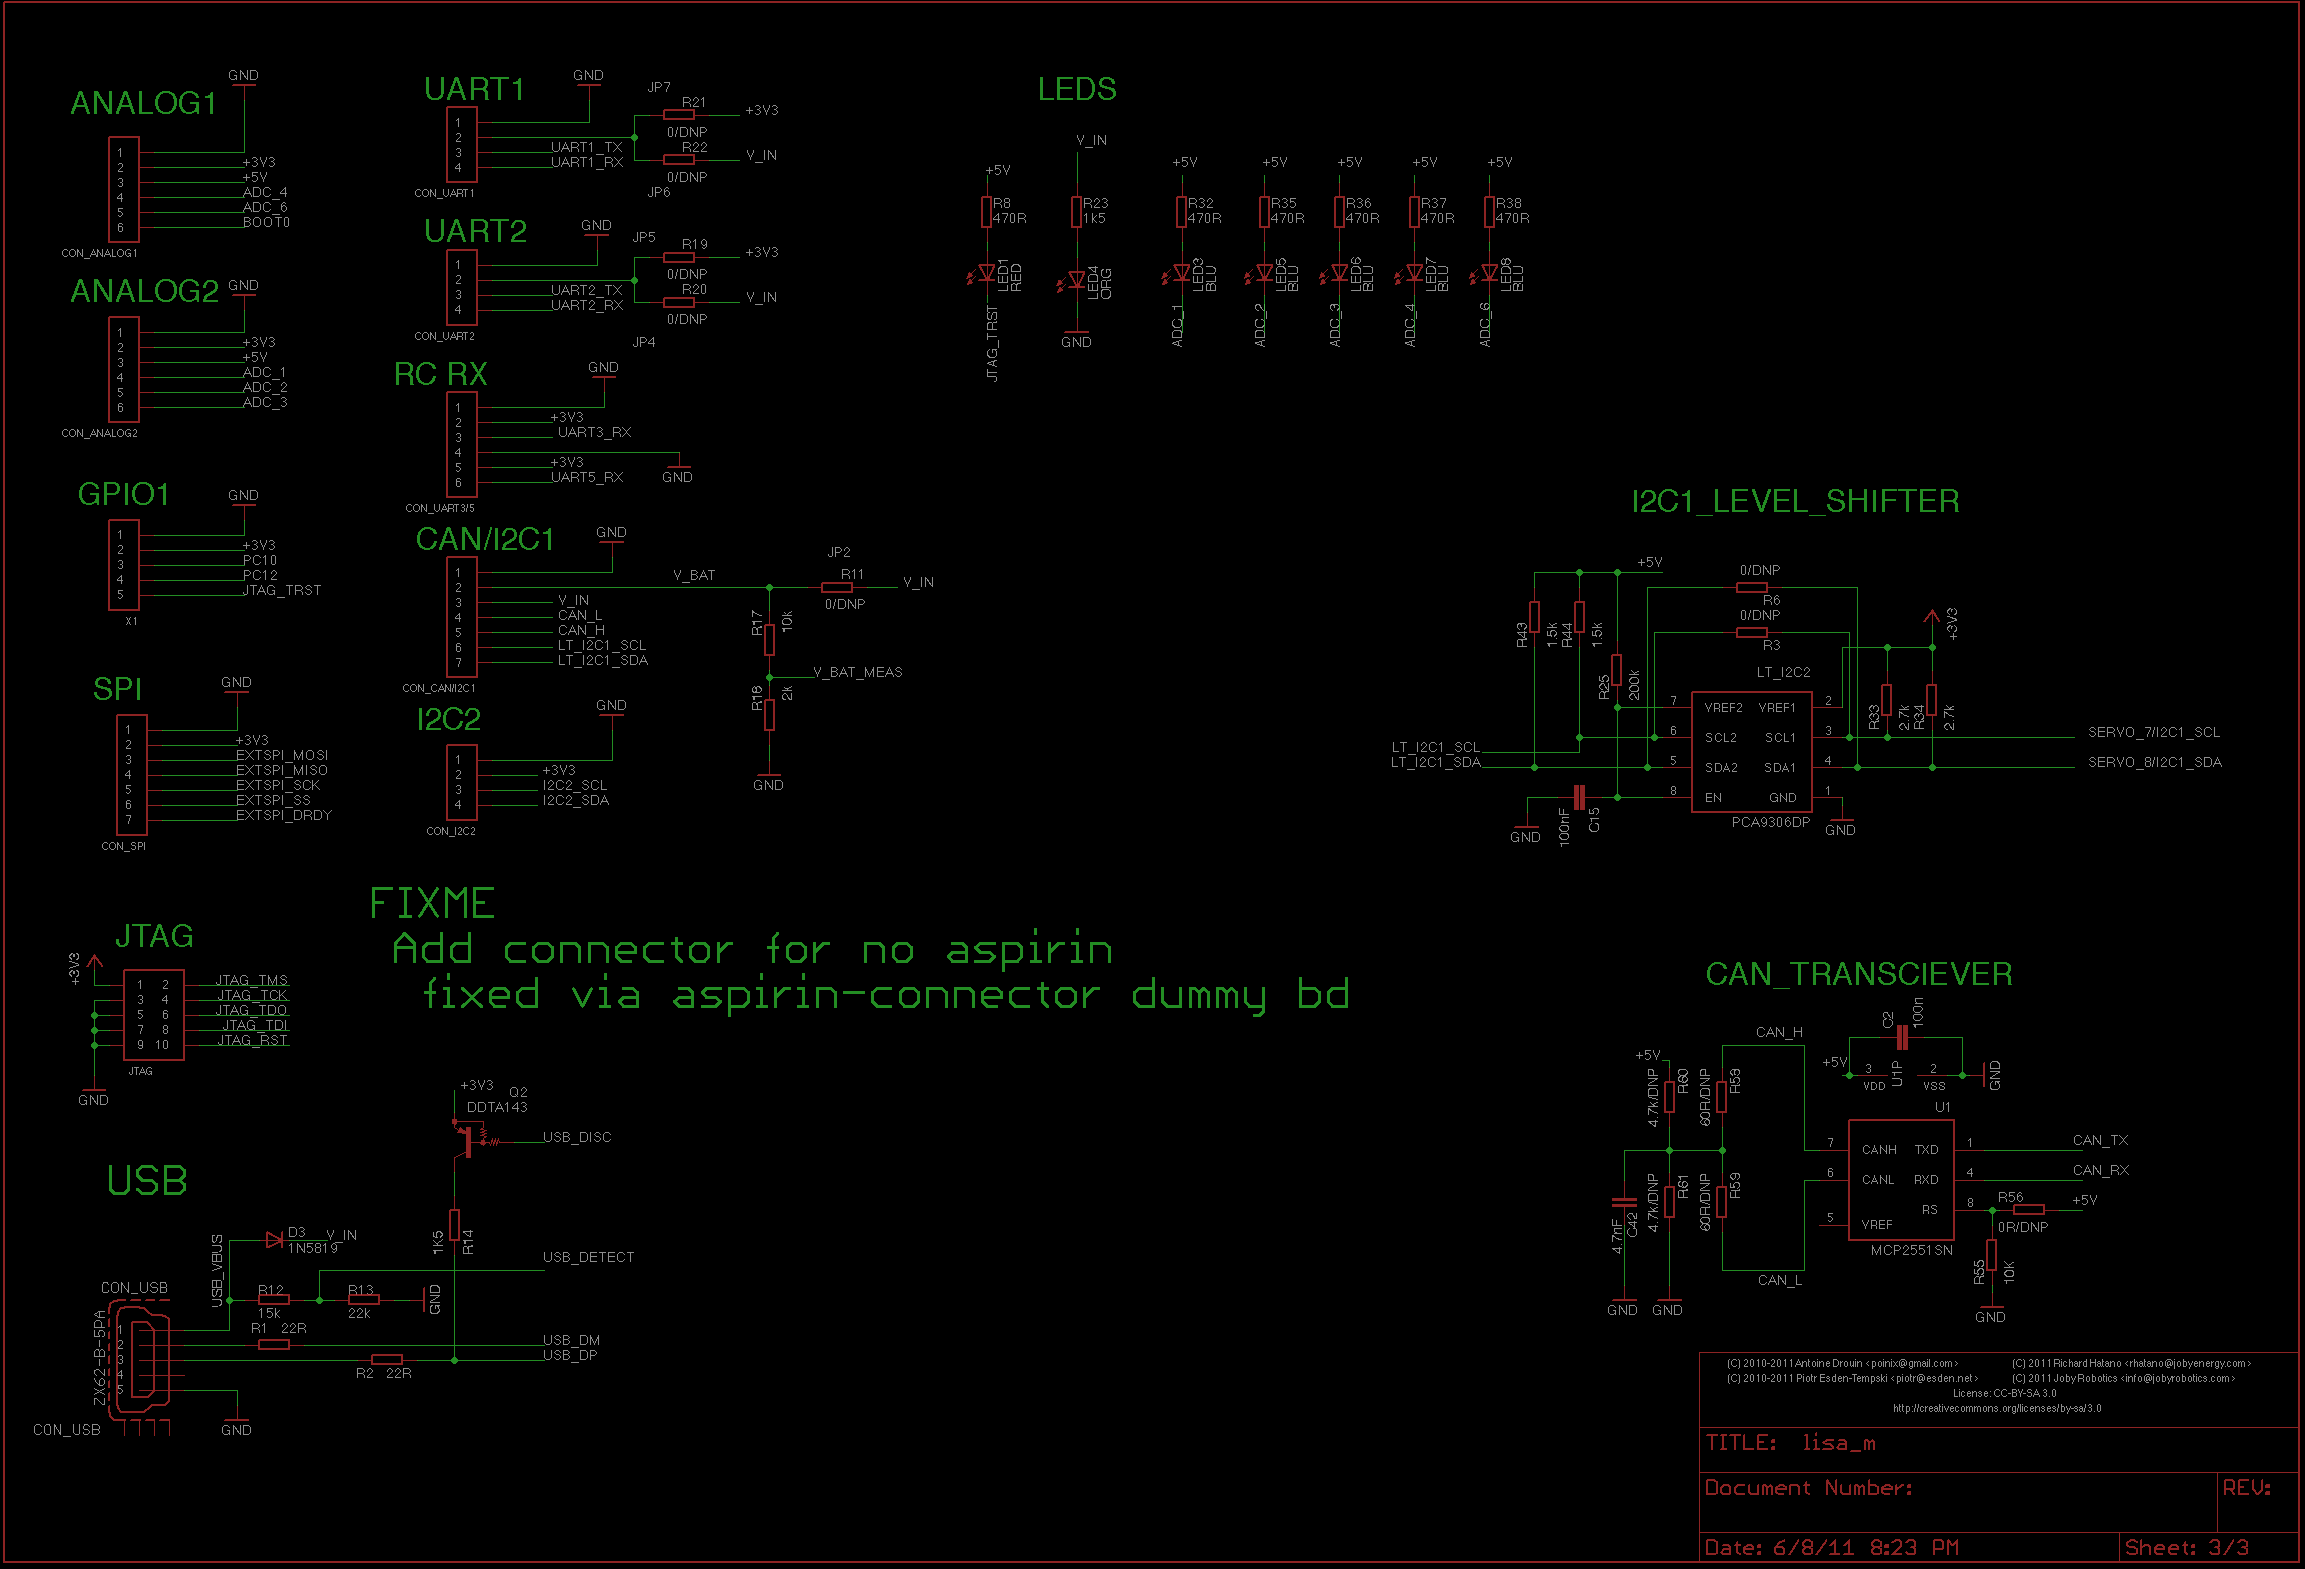The height and width of the screenshot is (1569, 2305).
Task: Select the UART1 section title
Action: tap(475, 90)
